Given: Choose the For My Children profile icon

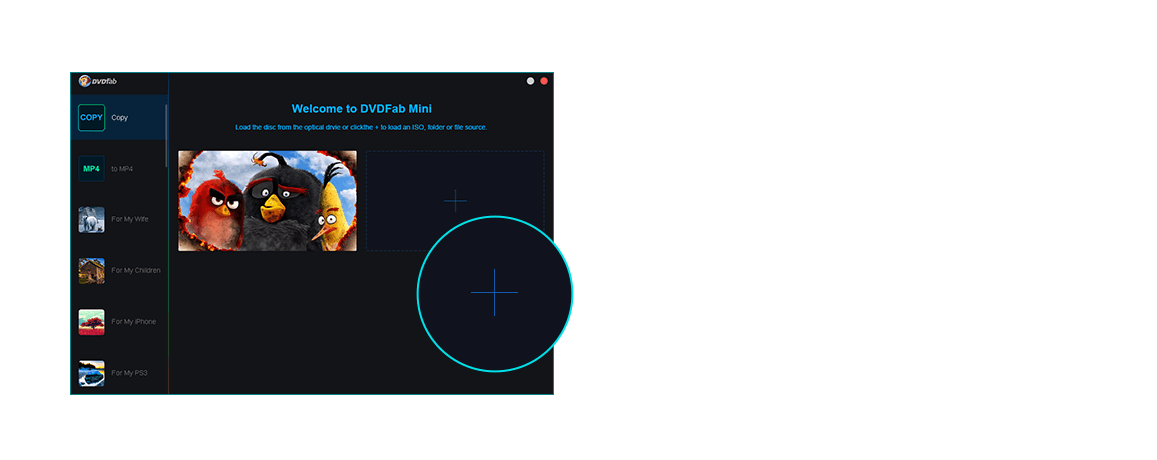Looking at the screenshot, I should pyautogui.click(x=91, y=270).
